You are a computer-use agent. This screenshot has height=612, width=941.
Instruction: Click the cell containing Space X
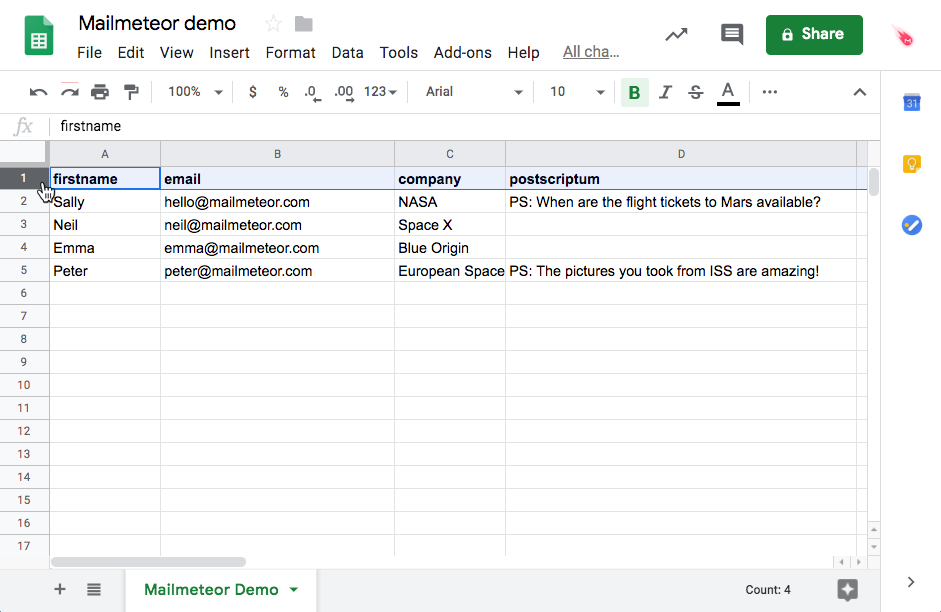[x=450, y=225]
